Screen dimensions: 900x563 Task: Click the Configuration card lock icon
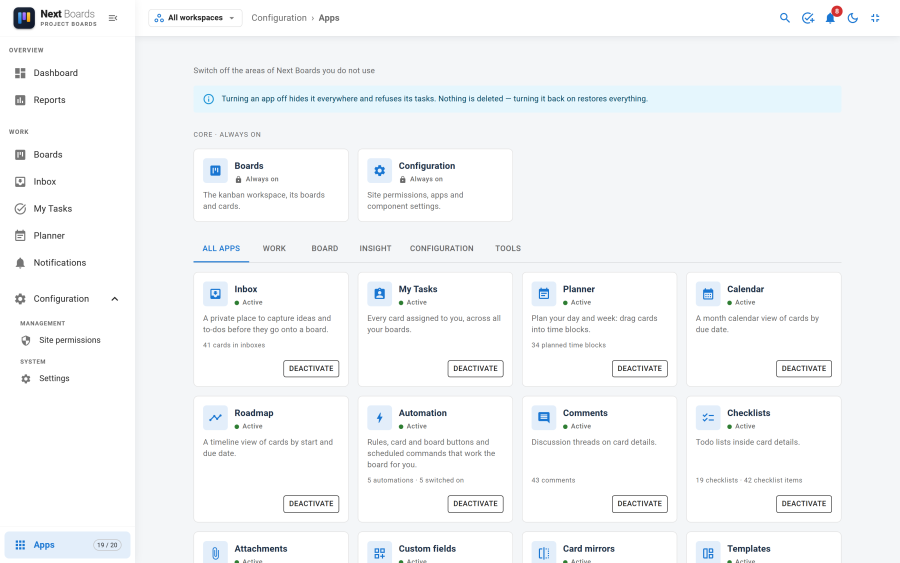[403, 180]
